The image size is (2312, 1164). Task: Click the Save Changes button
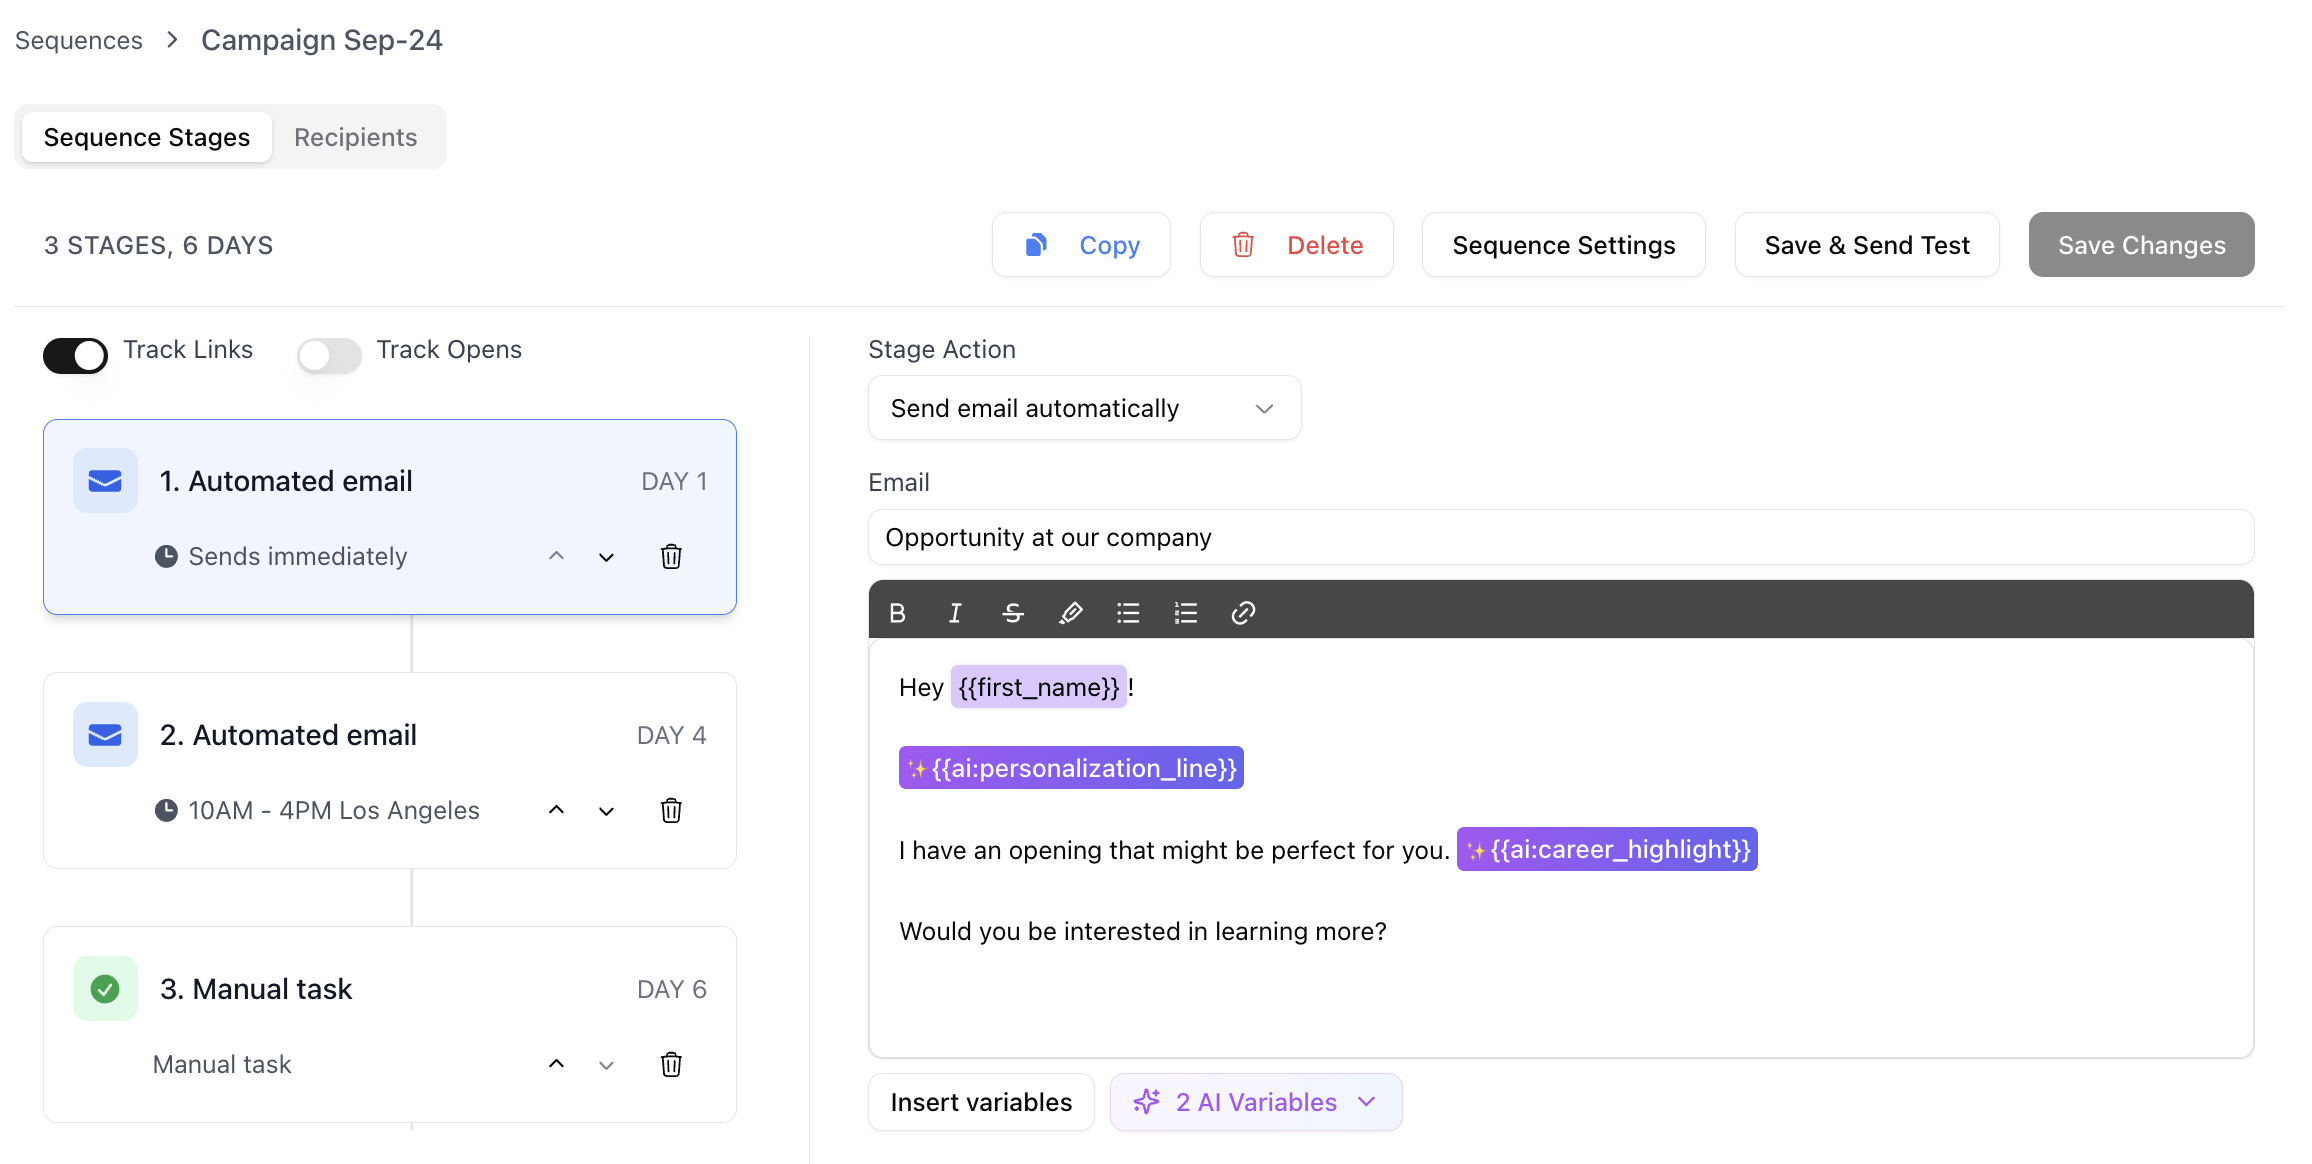point(2141,245)
